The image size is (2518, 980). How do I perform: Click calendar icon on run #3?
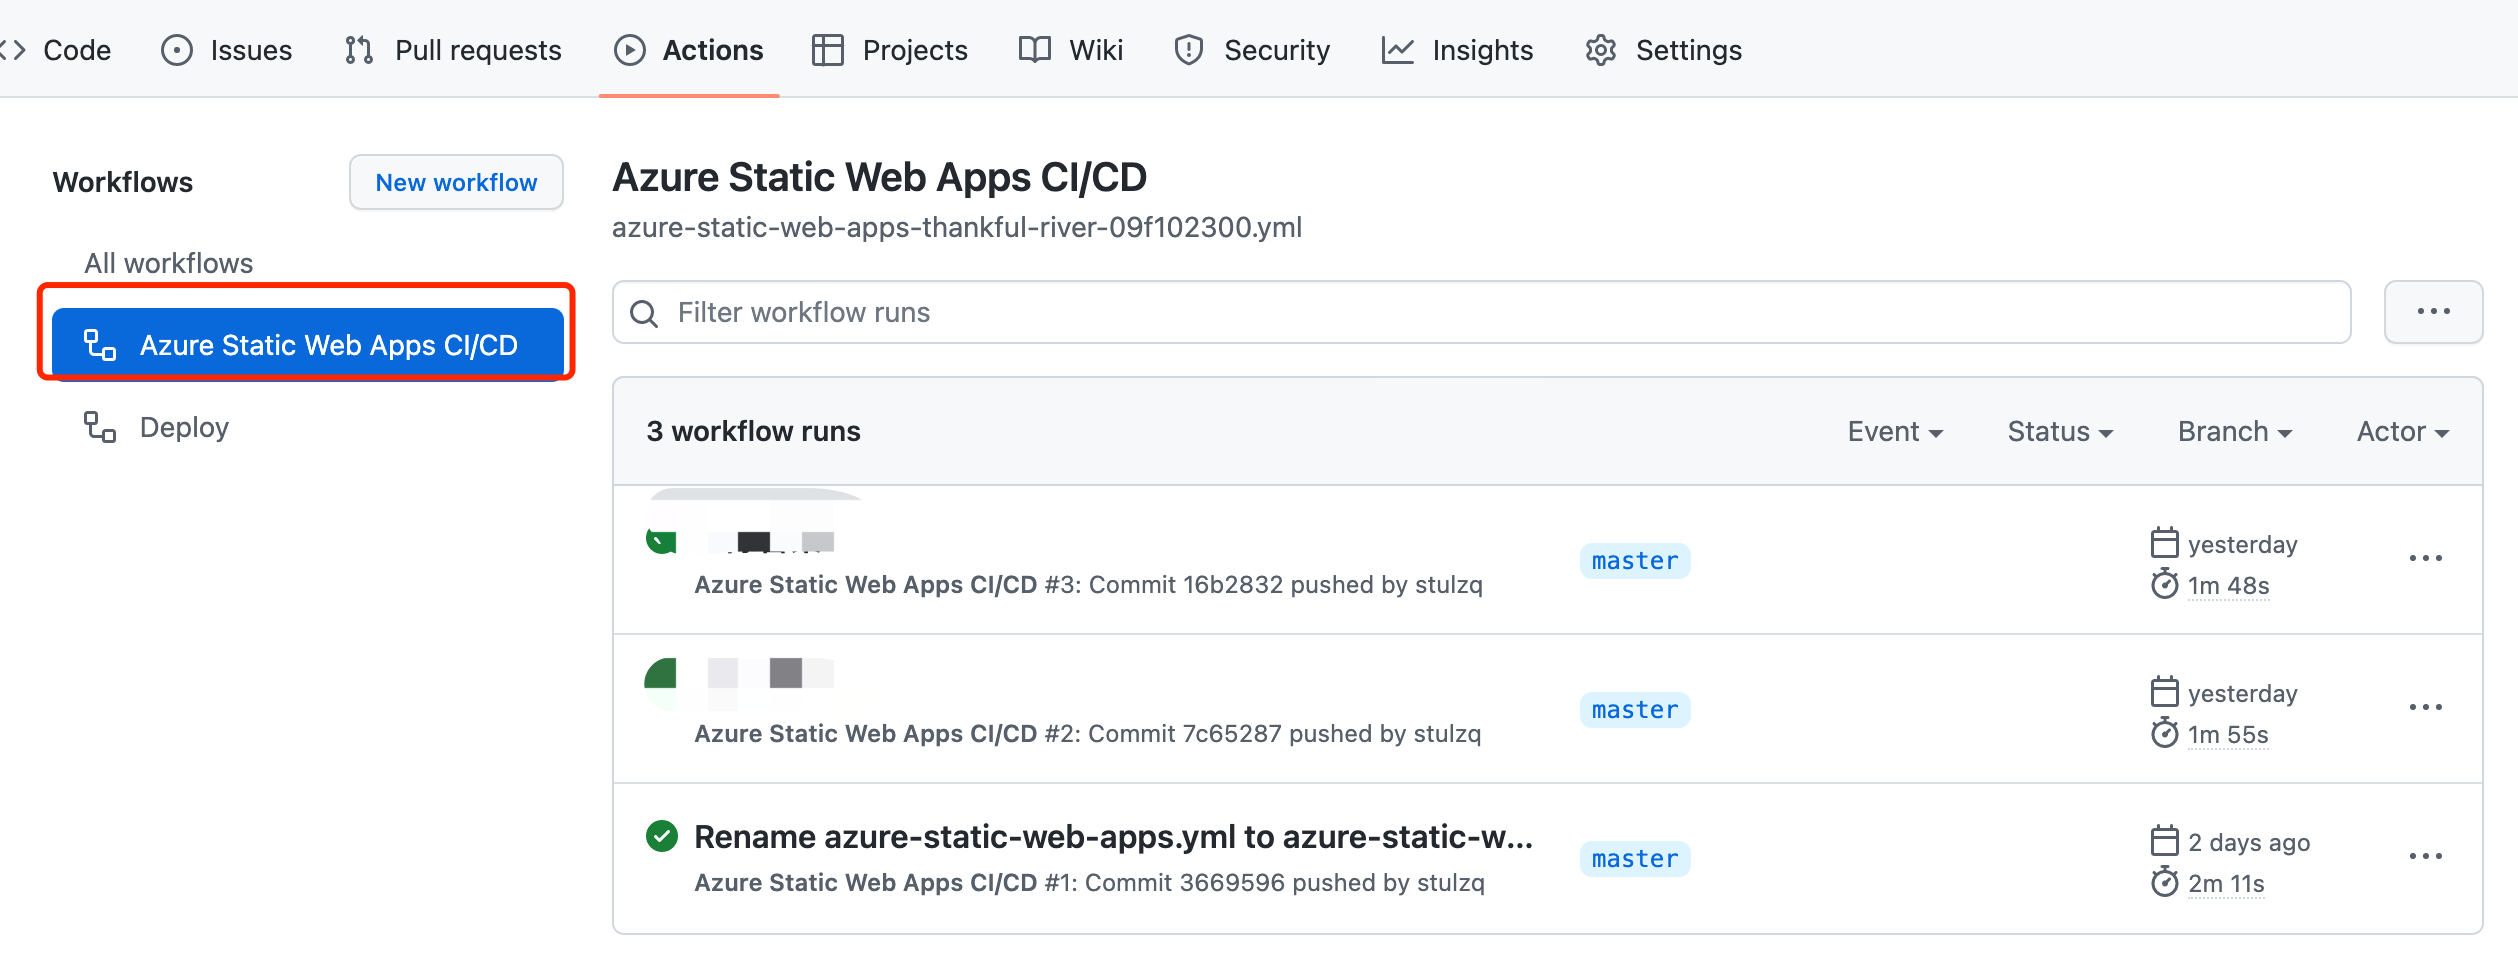2164,543
